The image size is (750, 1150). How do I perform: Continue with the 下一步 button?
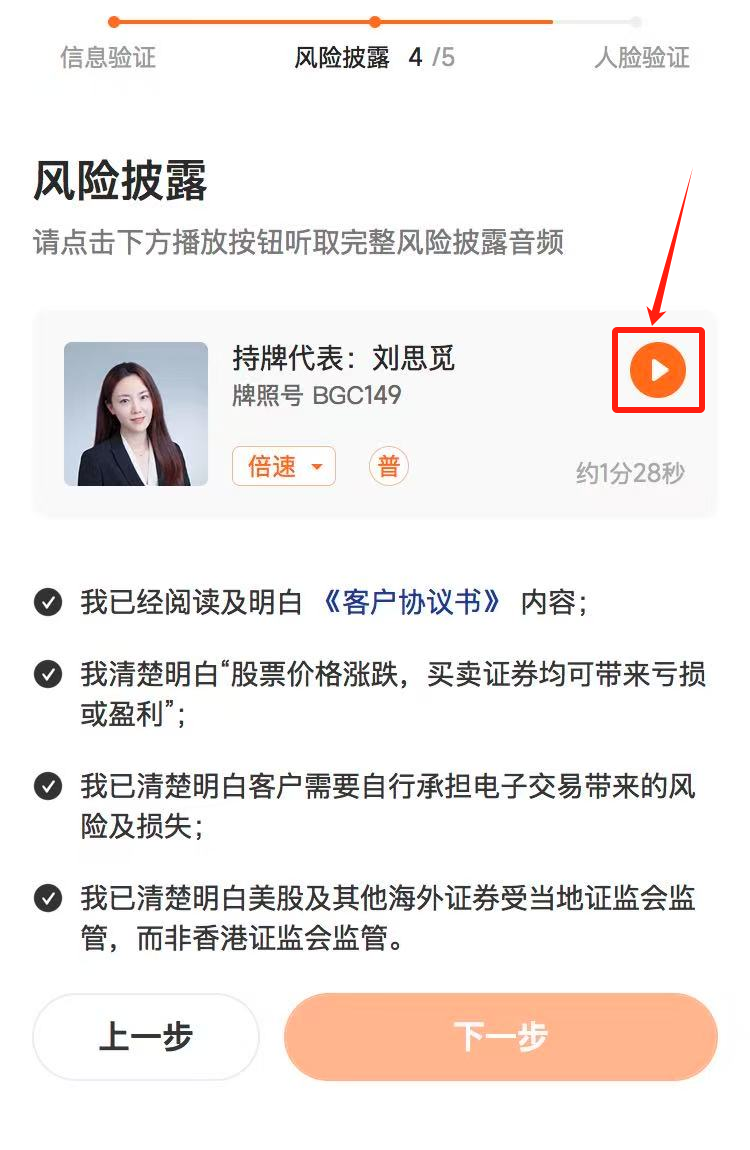pyautogui.click(x=501, y=1036)
